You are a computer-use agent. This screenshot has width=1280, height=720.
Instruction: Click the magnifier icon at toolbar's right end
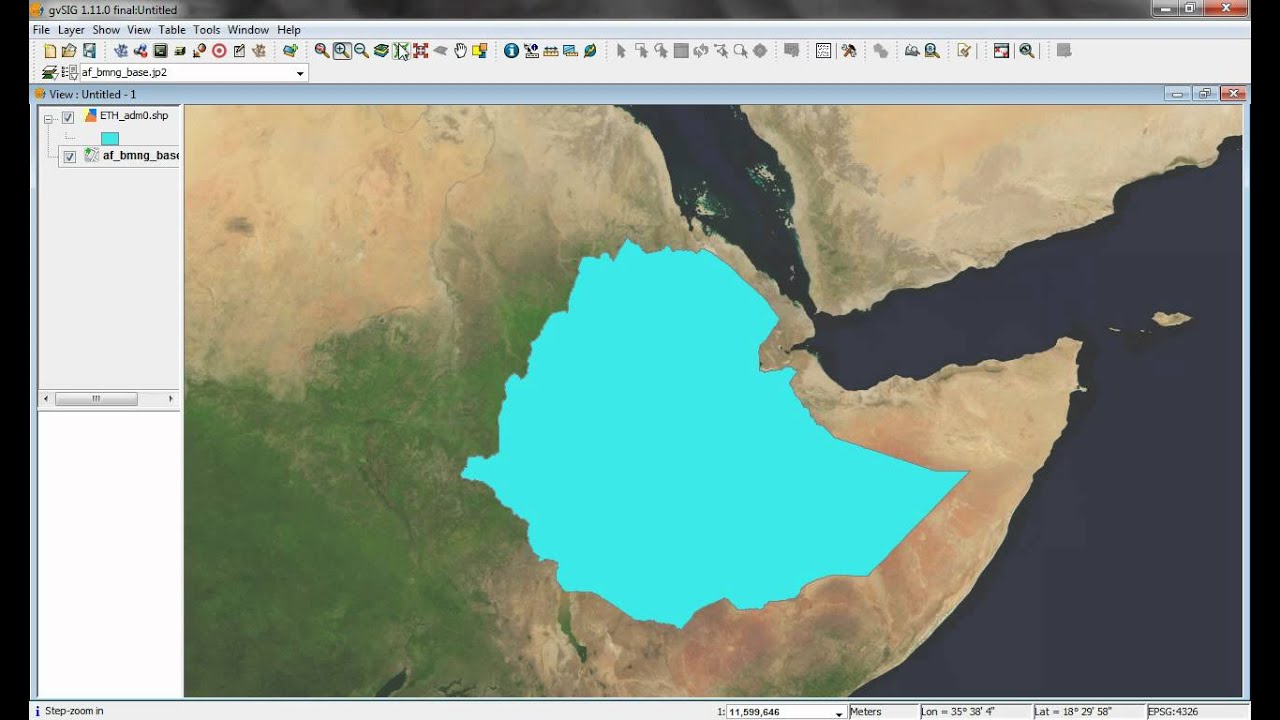tap(1027, 51)
